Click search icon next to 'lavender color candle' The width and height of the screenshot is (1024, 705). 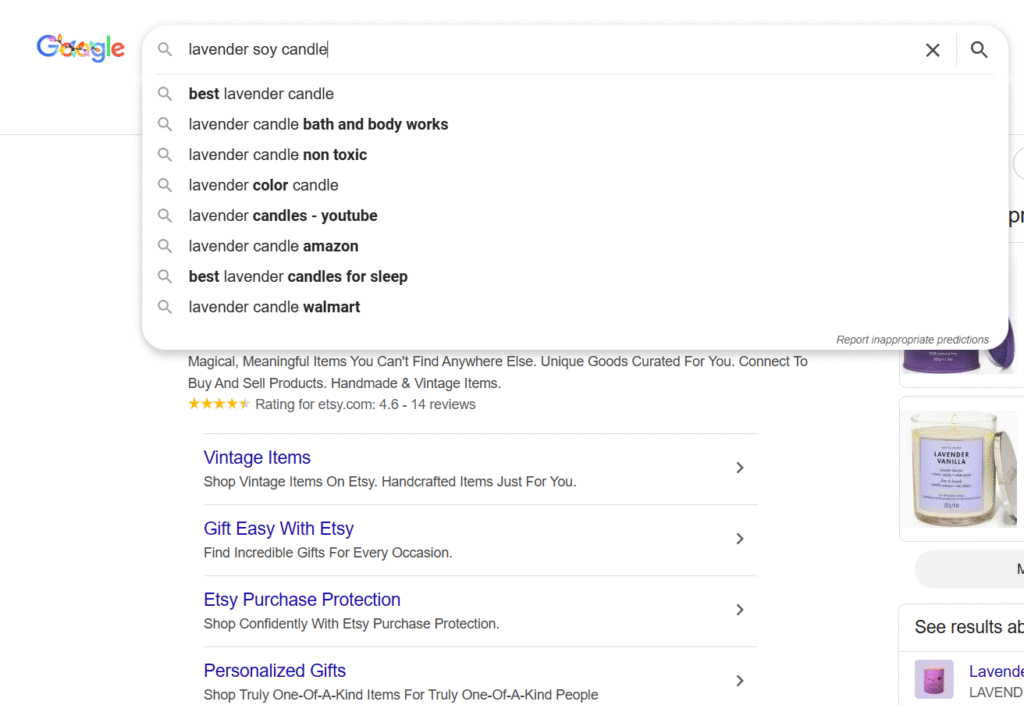(165, 185)
